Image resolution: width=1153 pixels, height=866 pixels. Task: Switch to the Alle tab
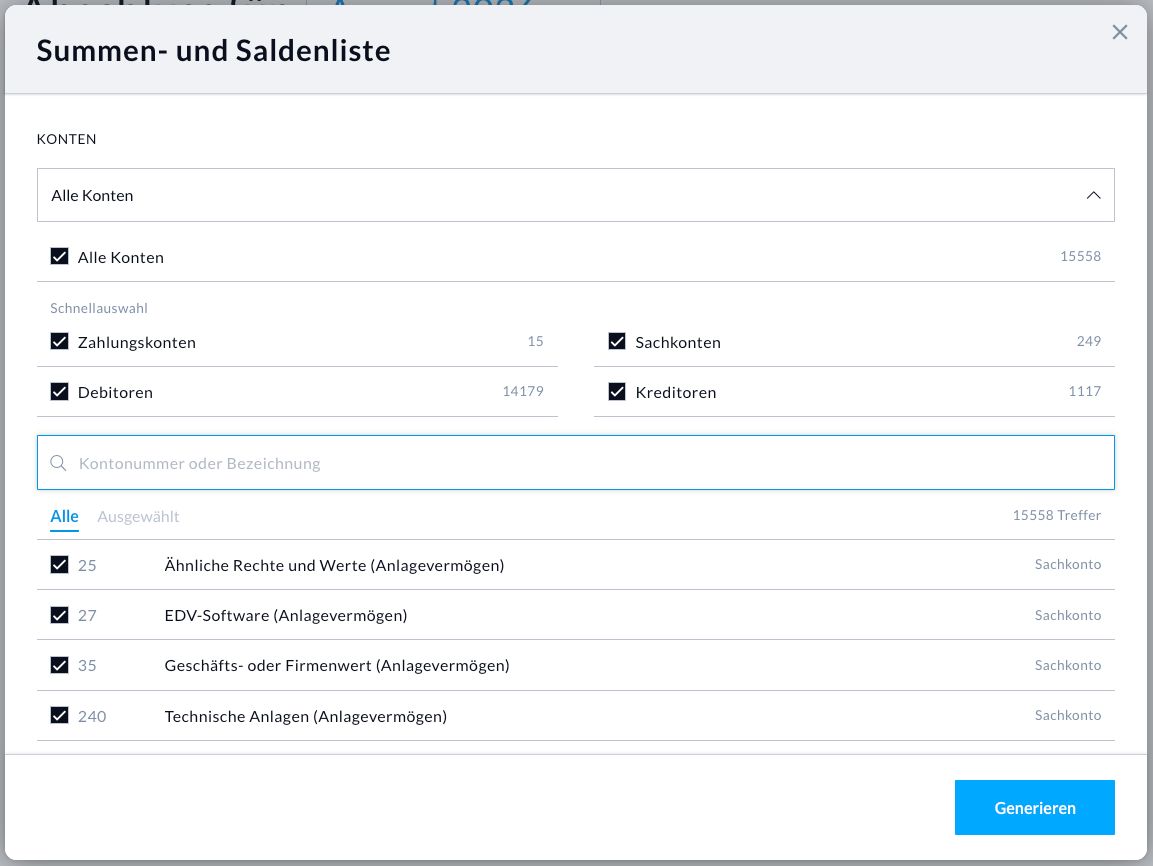tap(65, 517)
